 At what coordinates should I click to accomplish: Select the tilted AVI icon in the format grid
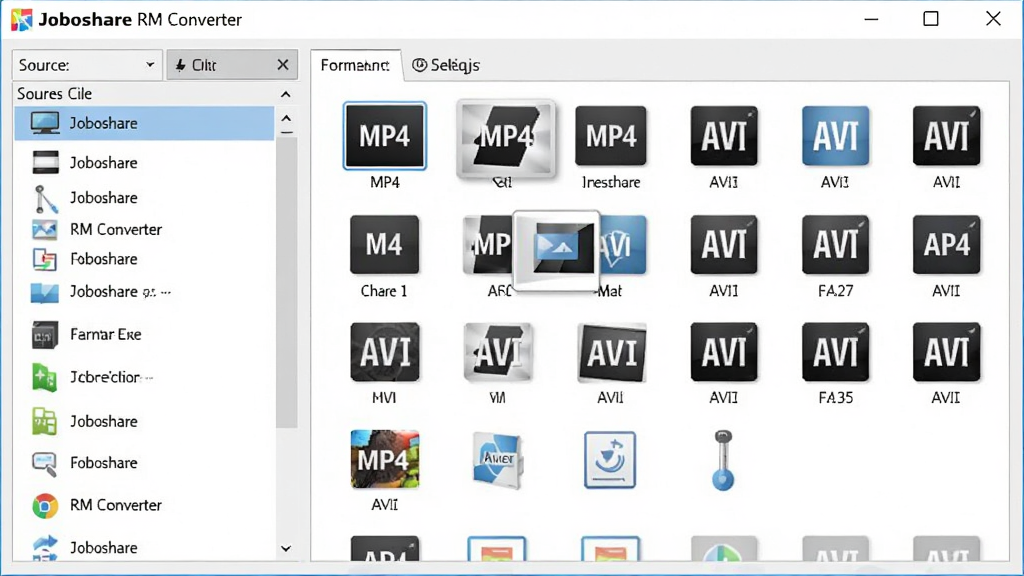coord(611,352)
